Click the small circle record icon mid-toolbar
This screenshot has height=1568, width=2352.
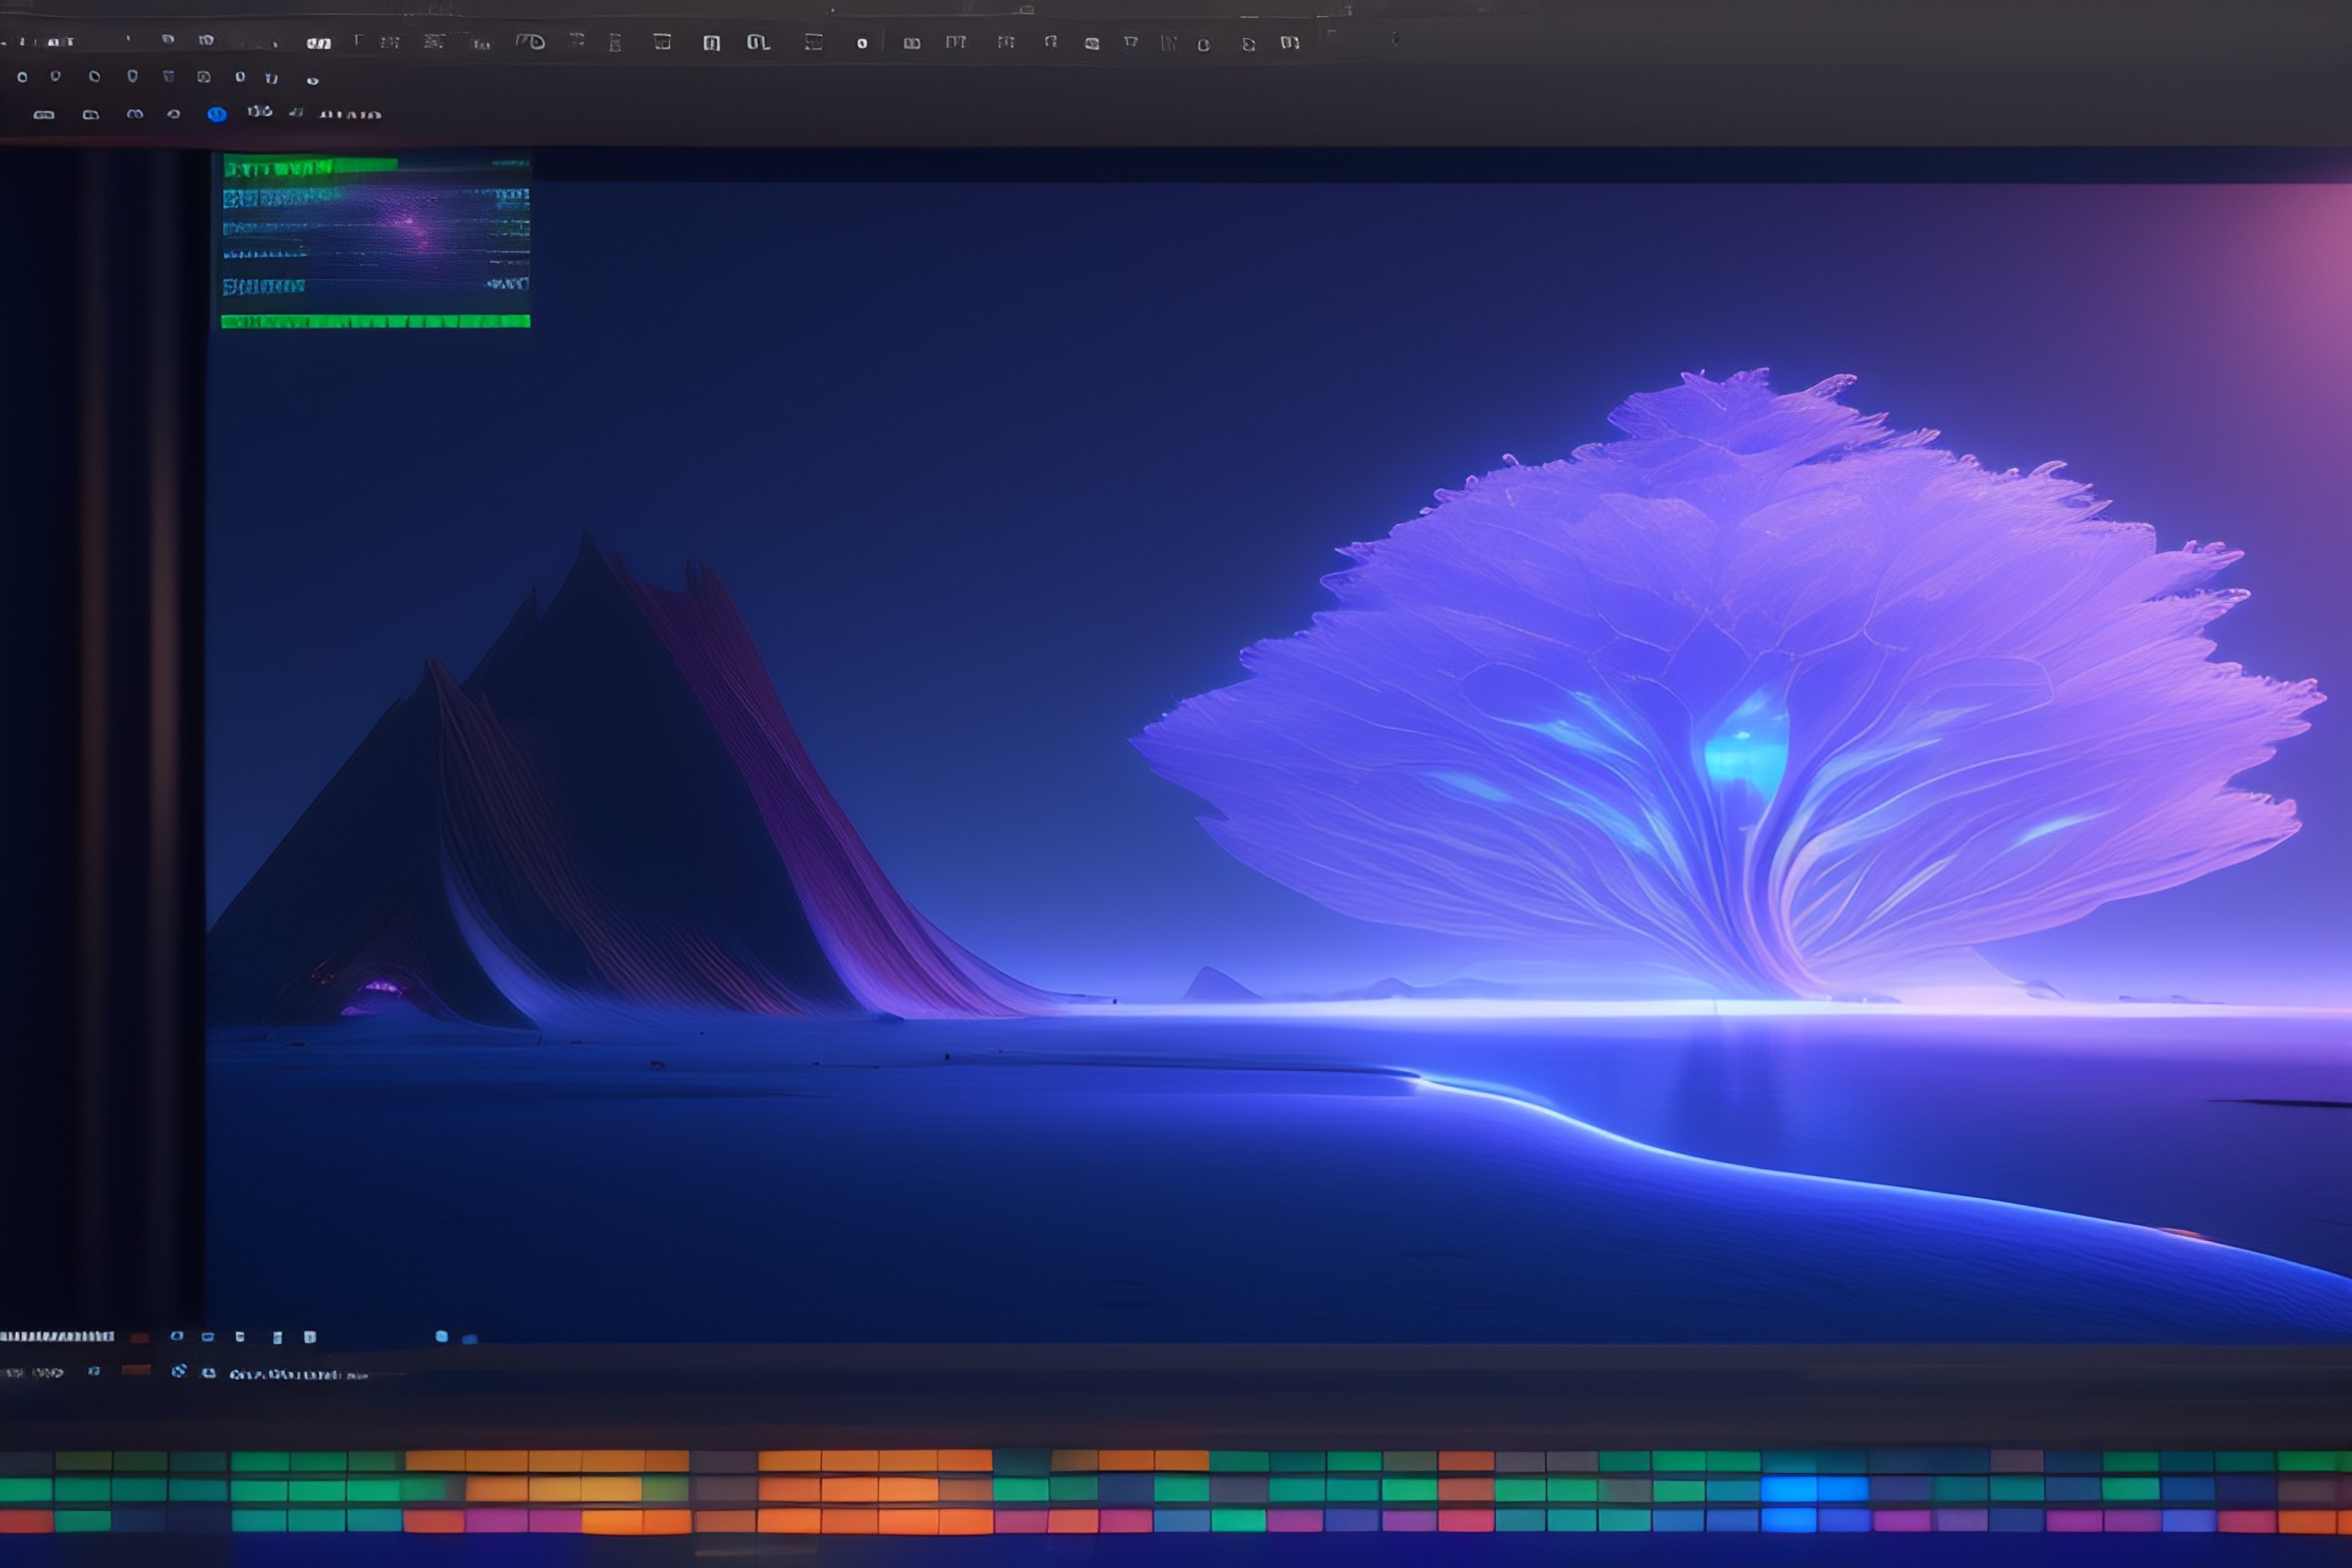coord(860,40)
